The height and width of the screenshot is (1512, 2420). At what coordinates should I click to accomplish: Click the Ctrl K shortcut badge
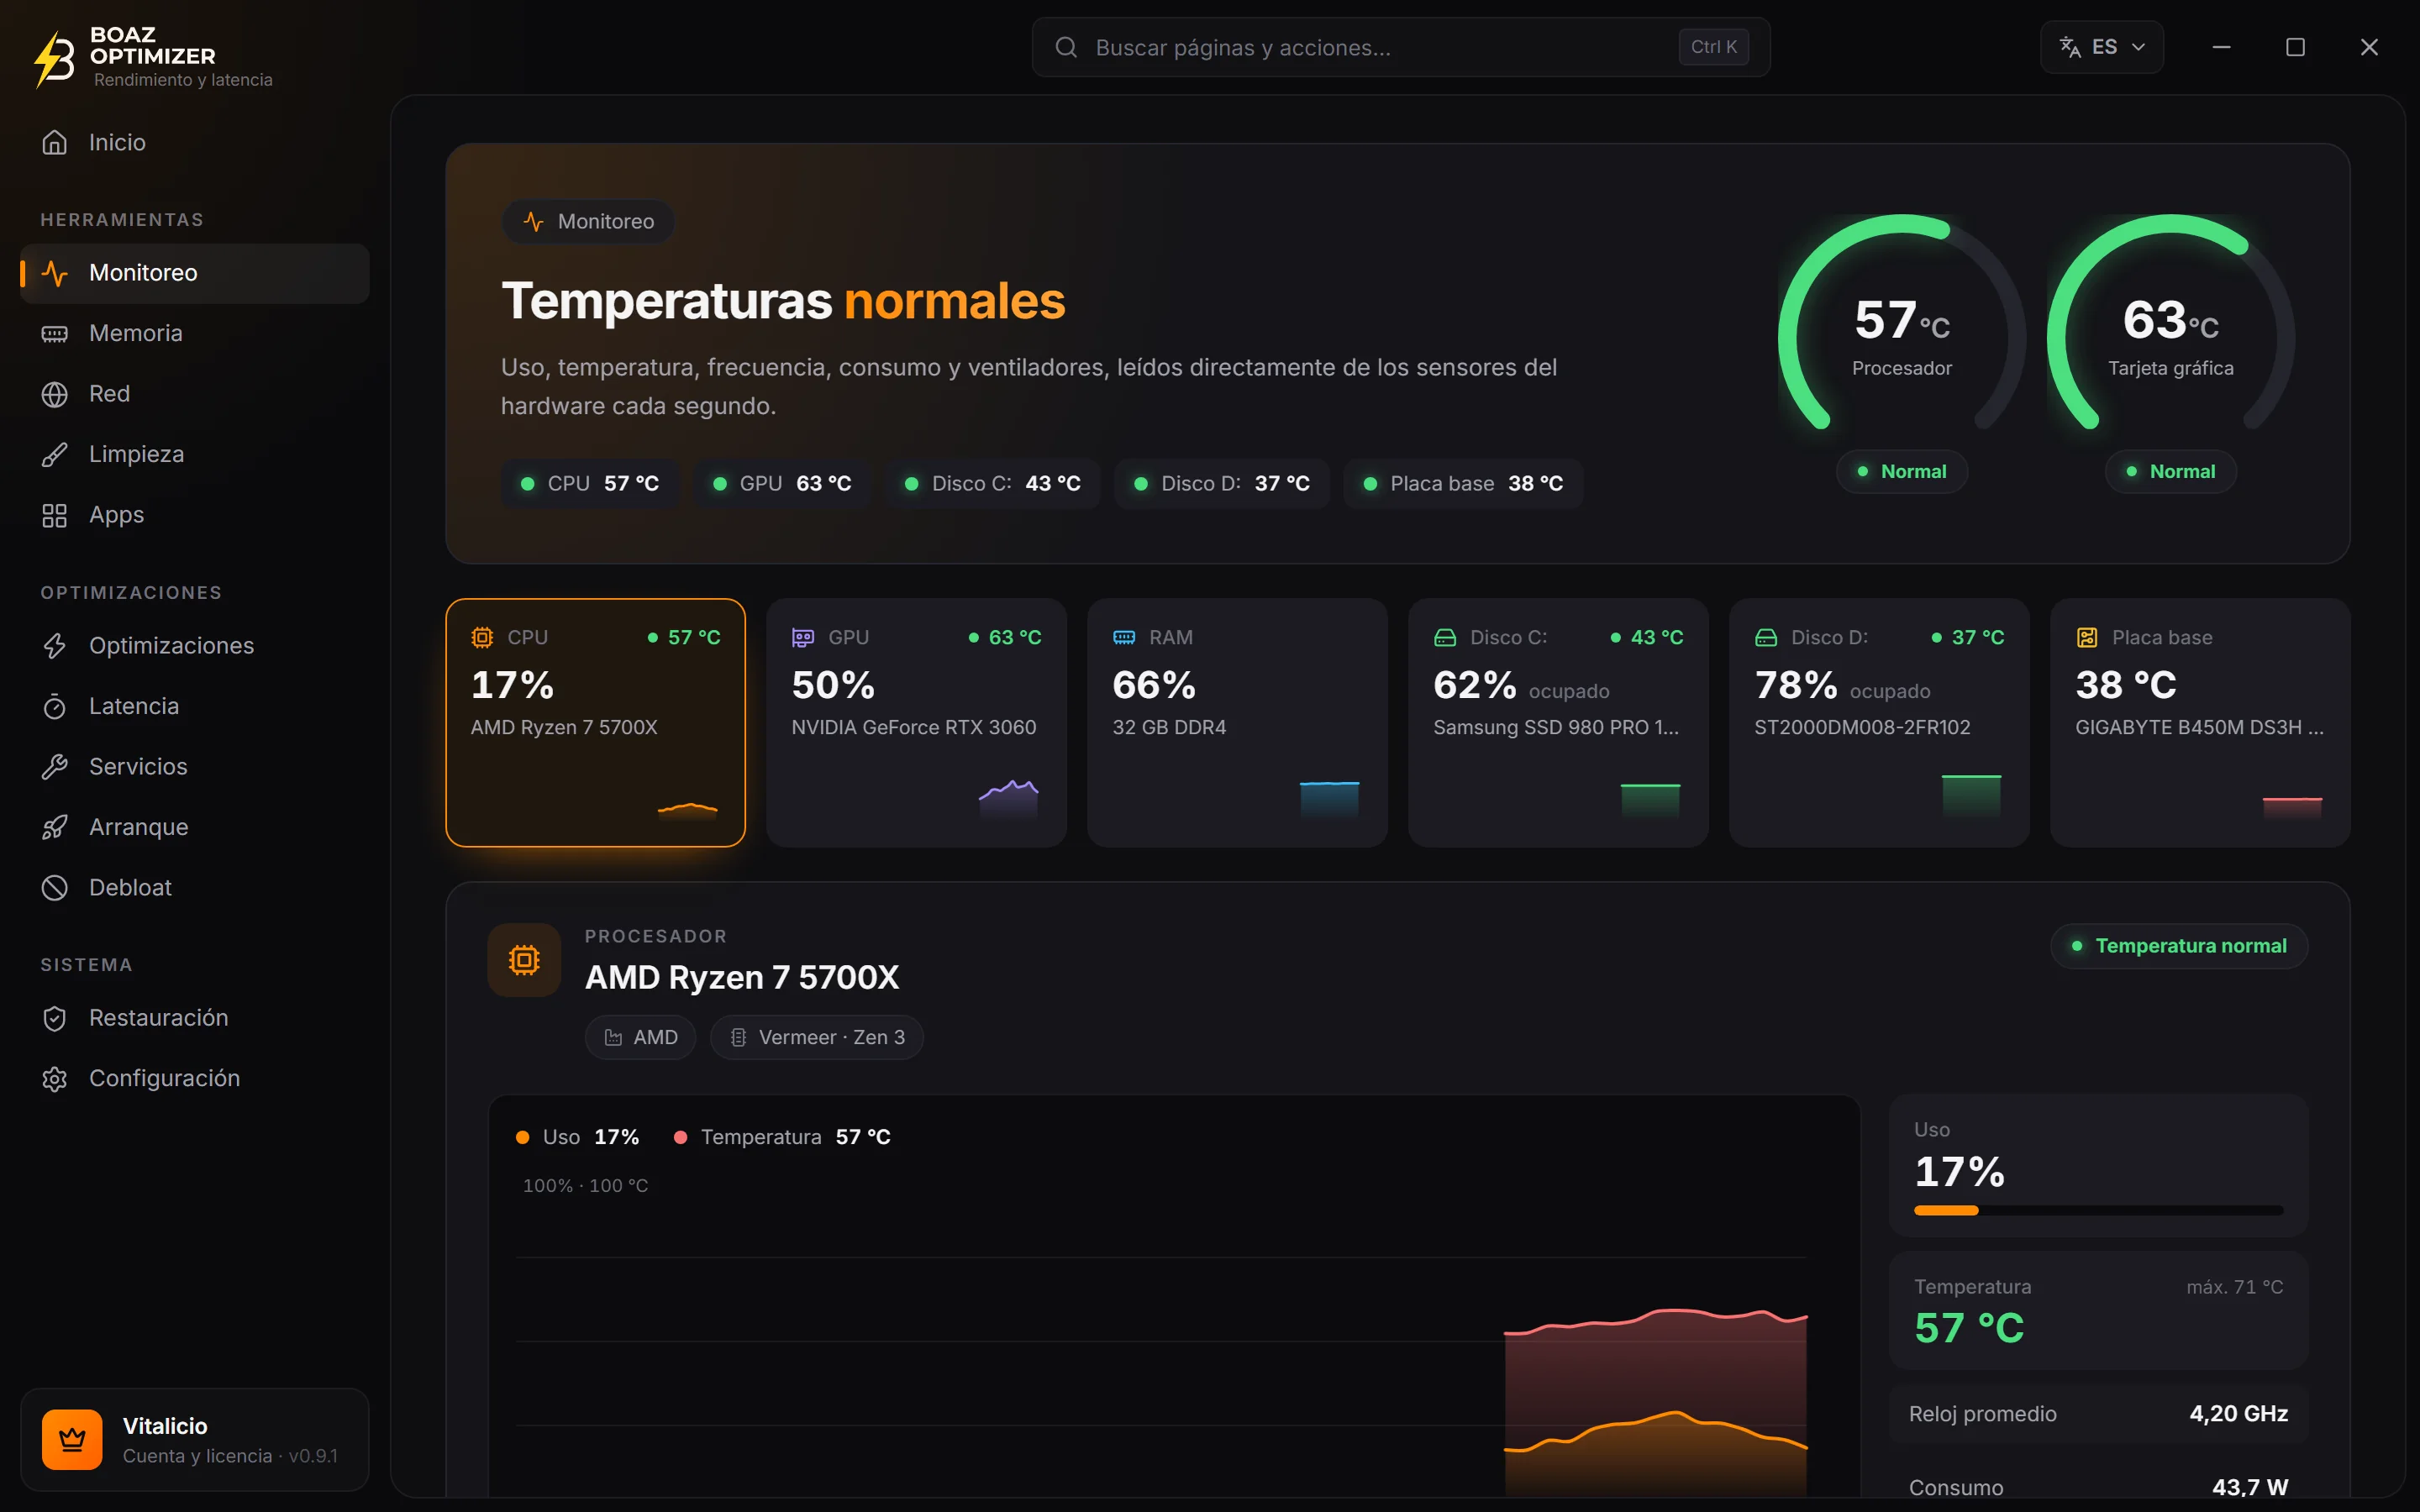(1713, 47)
